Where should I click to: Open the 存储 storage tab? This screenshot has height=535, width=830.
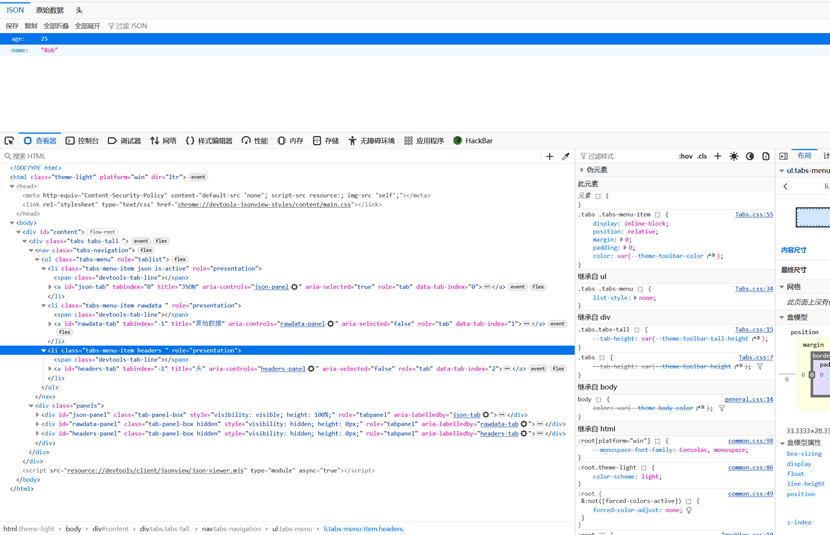(326, 141)
